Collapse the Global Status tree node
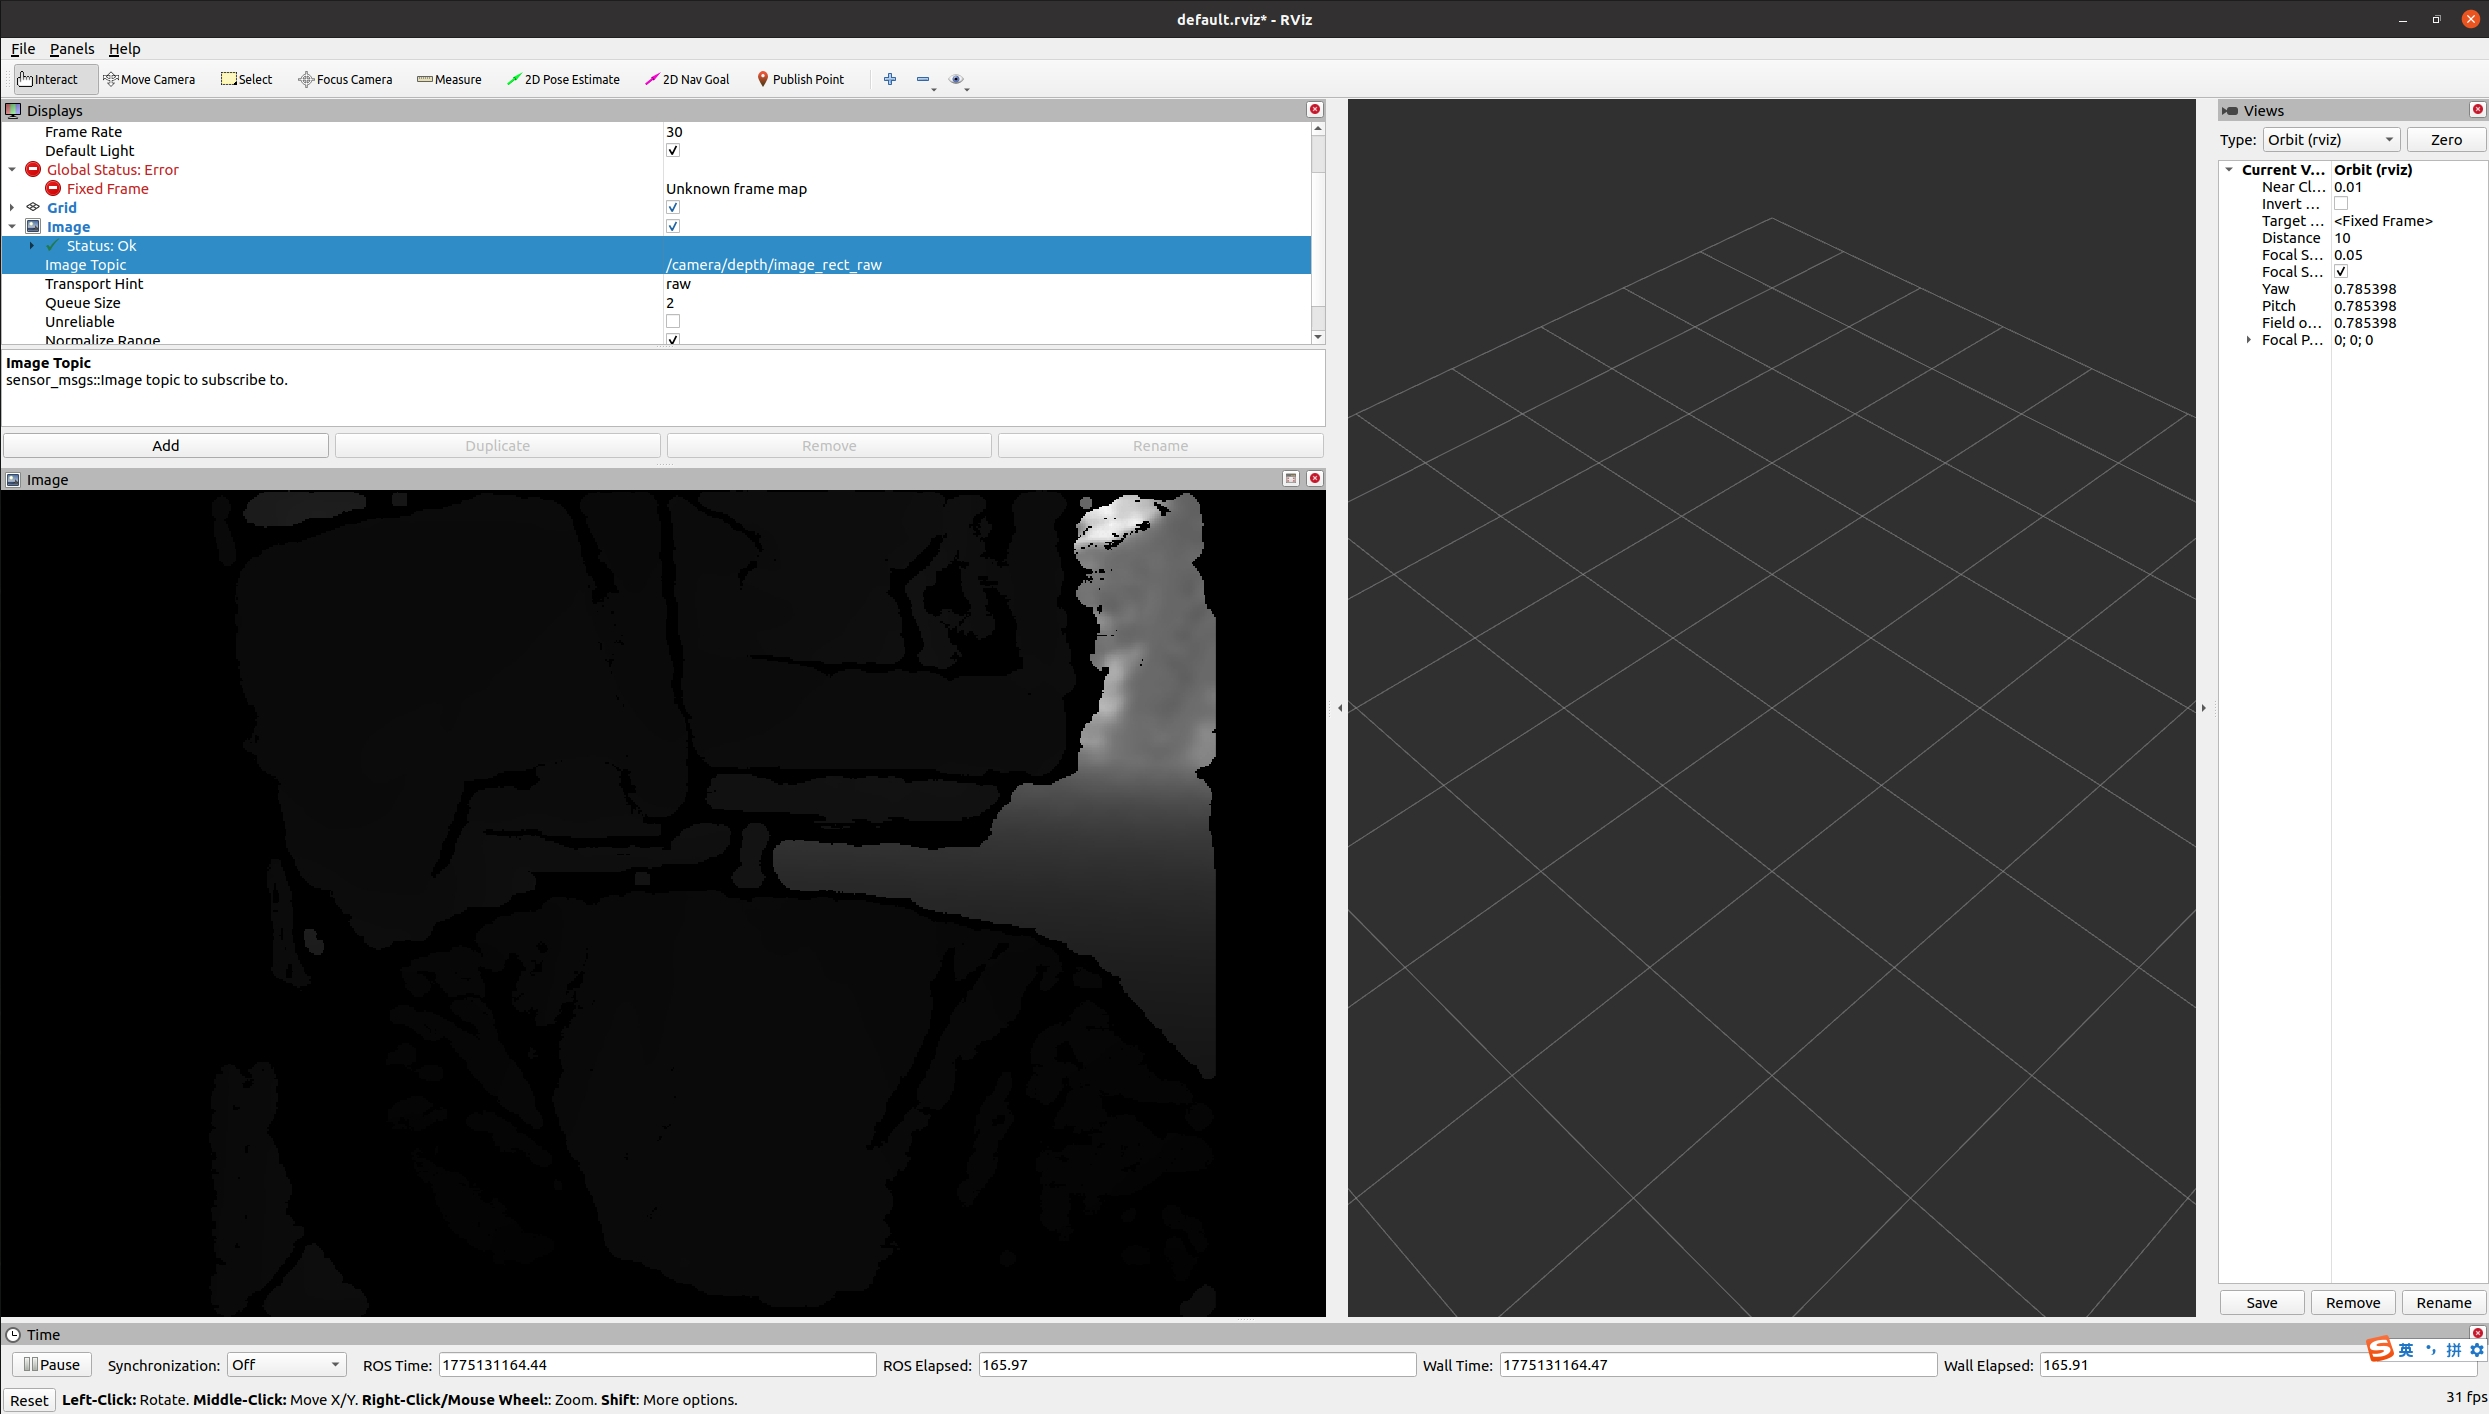The height and width of the screenshot is (1414, 2489). tap(12, 169)
